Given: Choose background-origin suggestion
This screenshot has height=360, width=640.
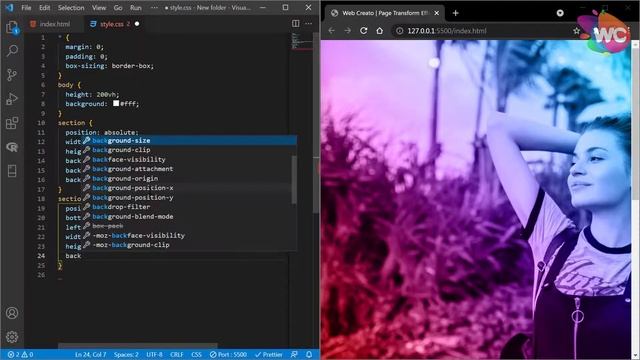Looking at the screenshot, I should coord(189,178).
